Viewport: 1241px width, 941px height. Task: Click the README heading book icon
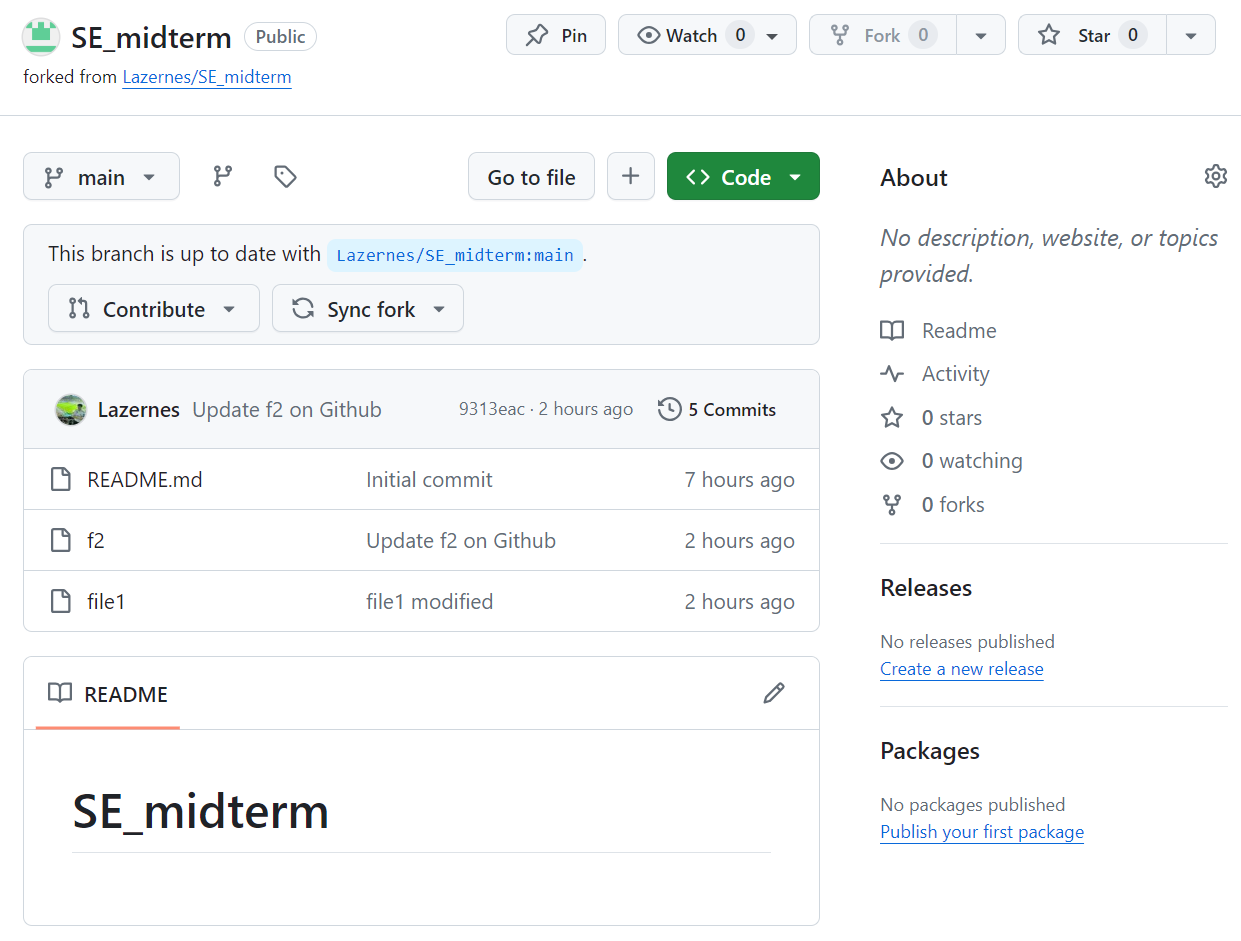point(60,693)
